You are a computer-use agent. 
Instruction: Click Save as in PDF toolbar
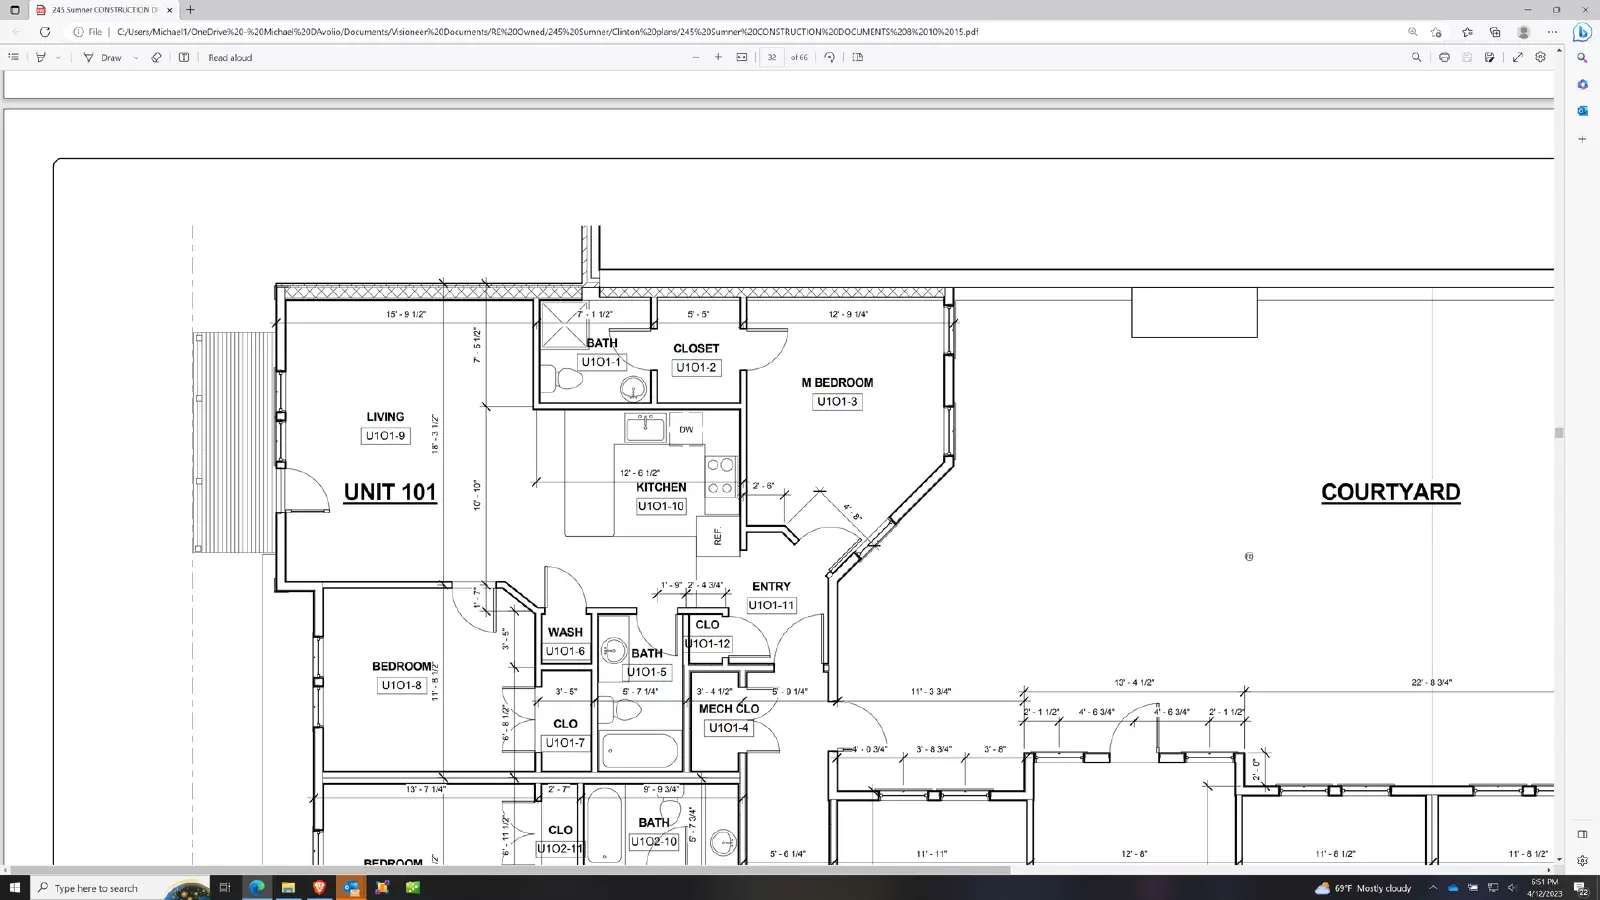[x=1490, y=57]
